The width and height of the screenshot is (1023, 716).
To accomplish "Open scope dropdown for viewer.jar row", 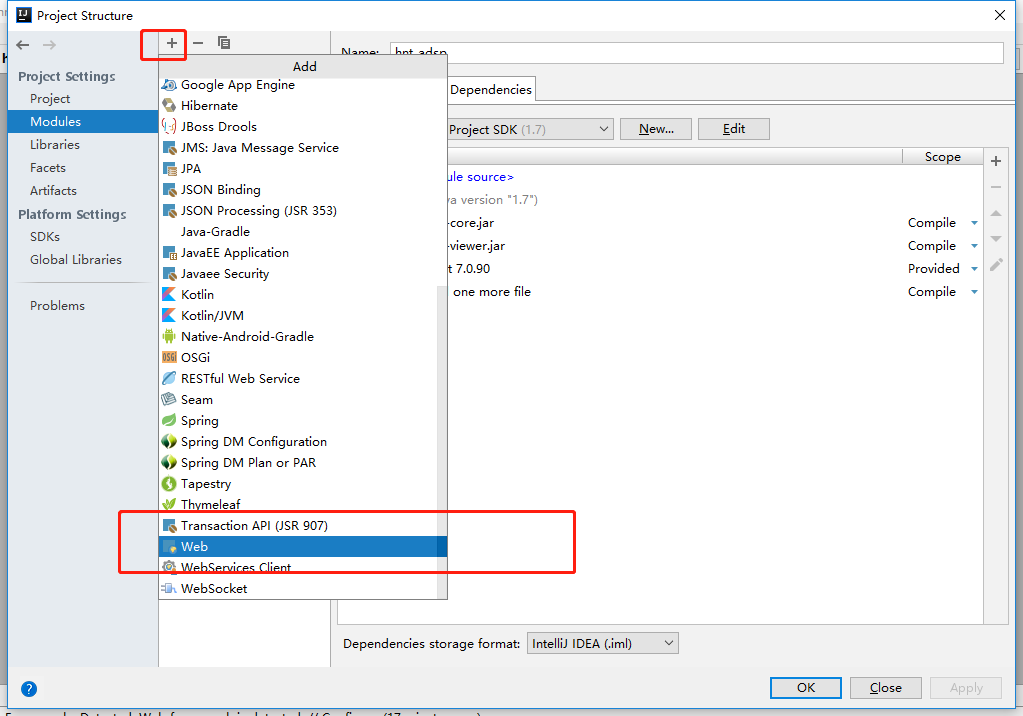I will [x=974, y=246].
